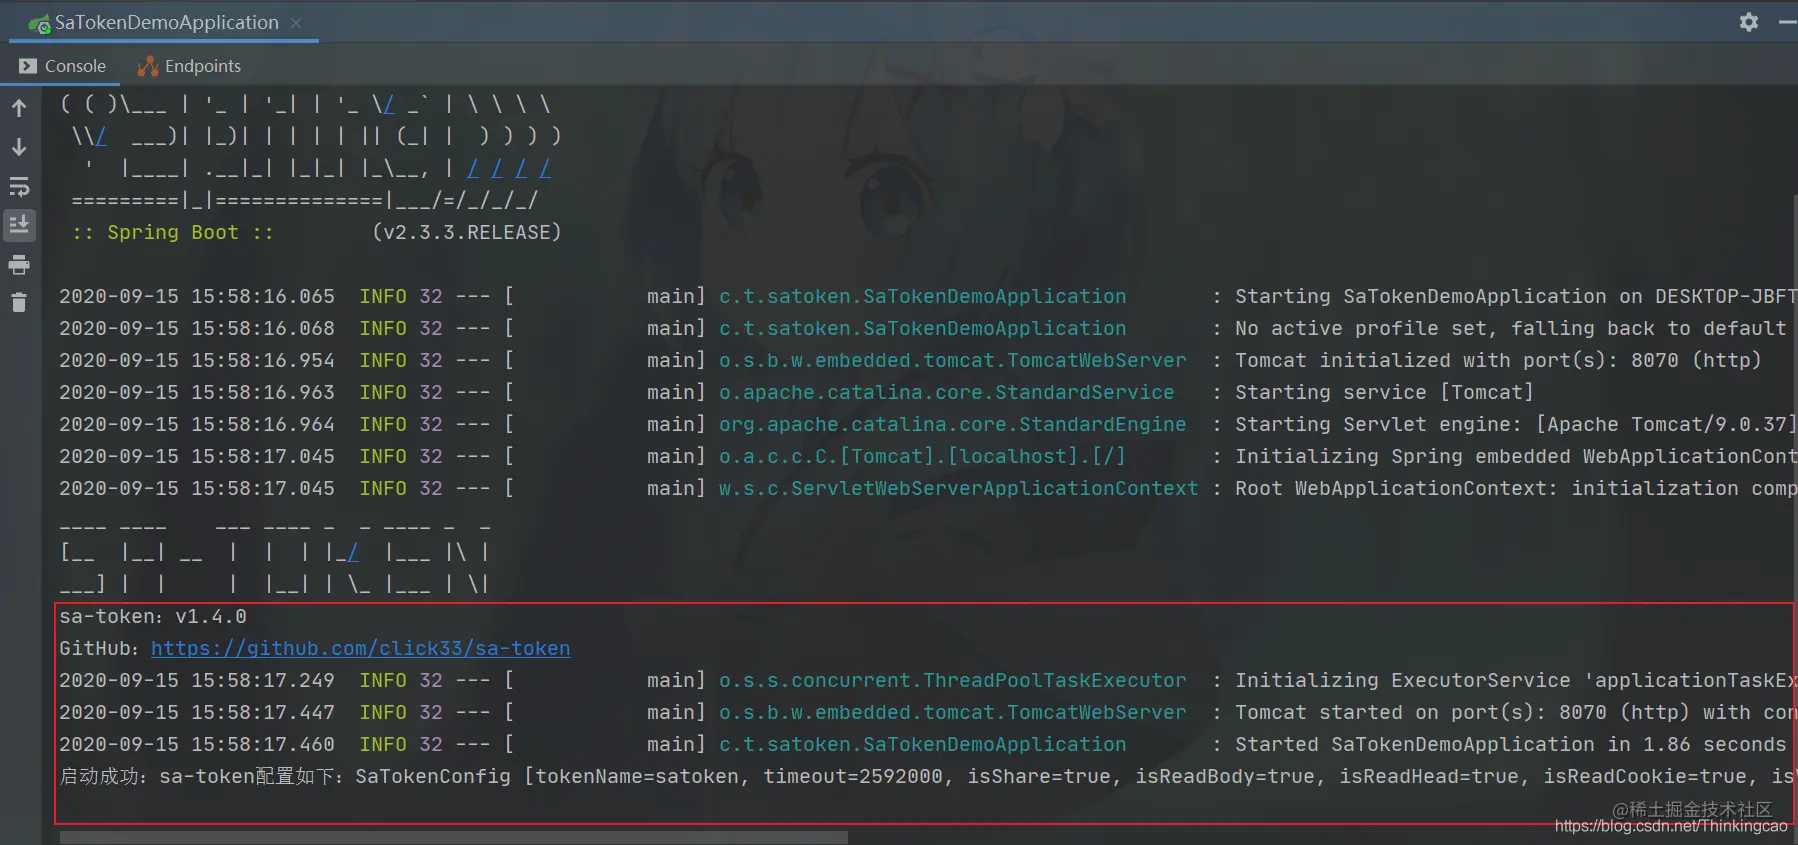Click the print console output icon

[19, 264]
